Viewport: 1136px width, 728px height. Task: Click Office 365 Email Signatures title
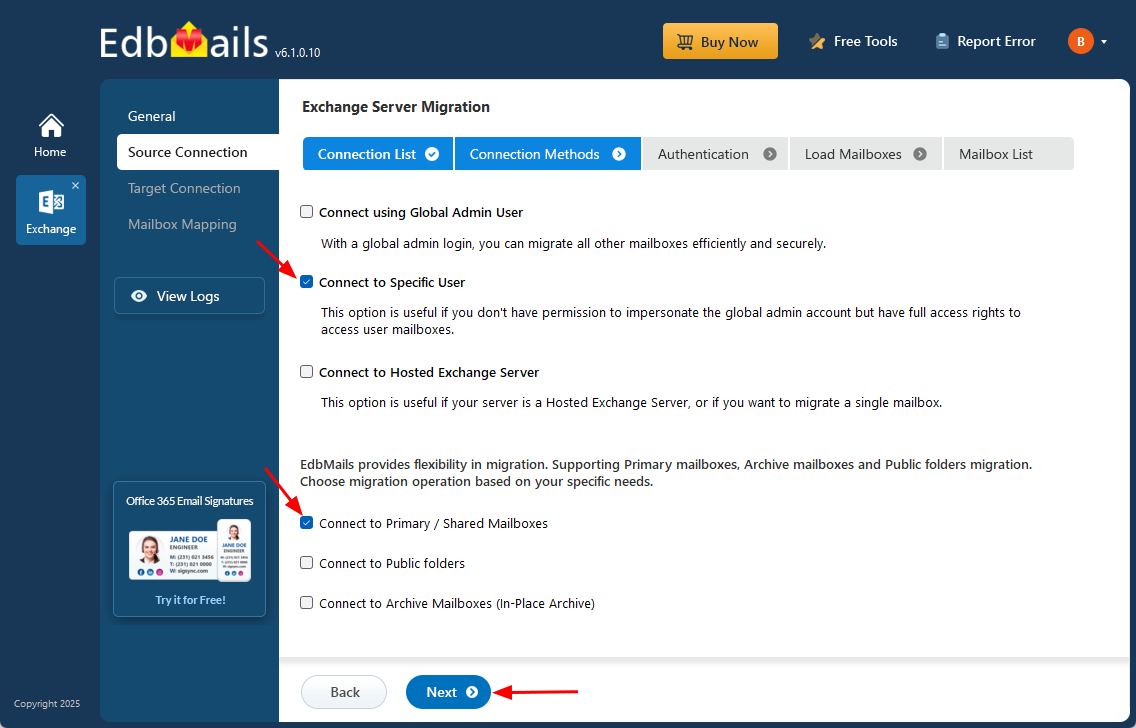click(190, 501)
